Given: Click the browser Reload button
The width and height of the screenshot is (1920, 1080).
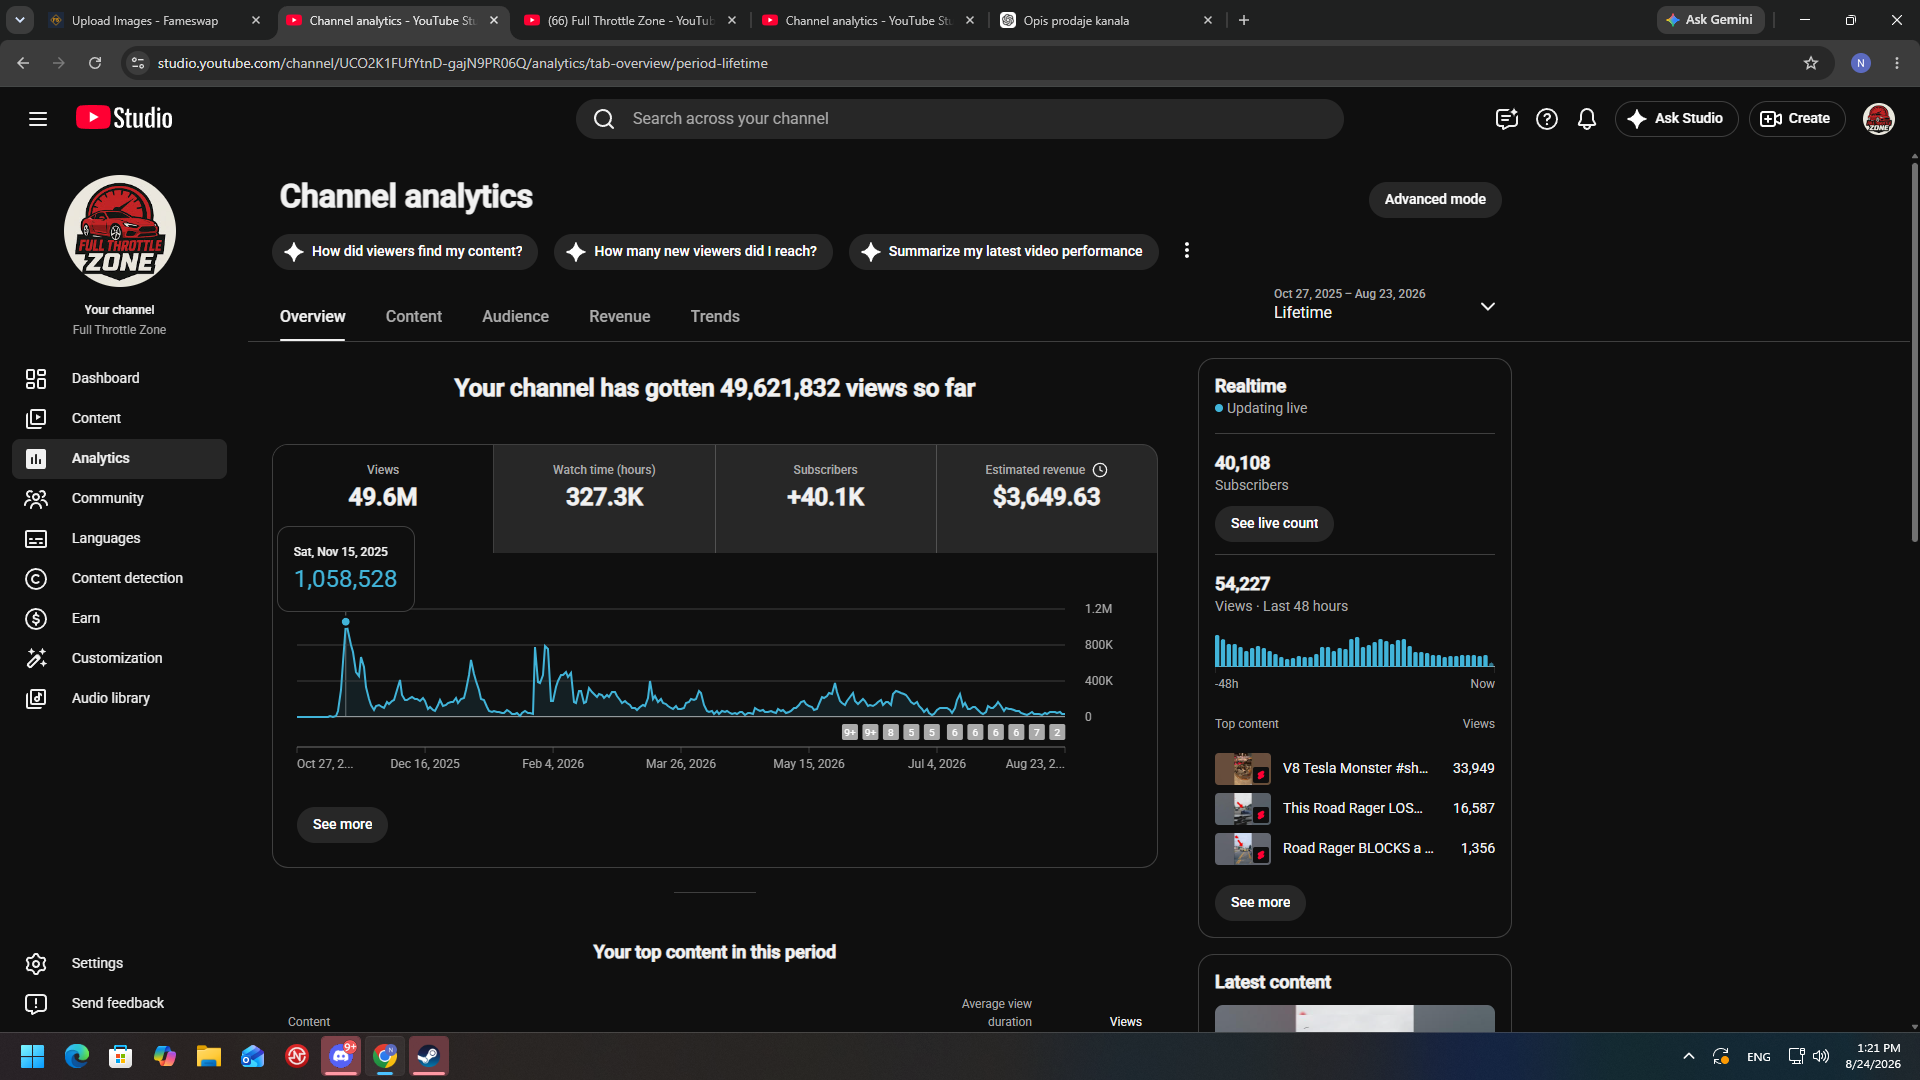Looking at the screenshot, I should point(95,63).
